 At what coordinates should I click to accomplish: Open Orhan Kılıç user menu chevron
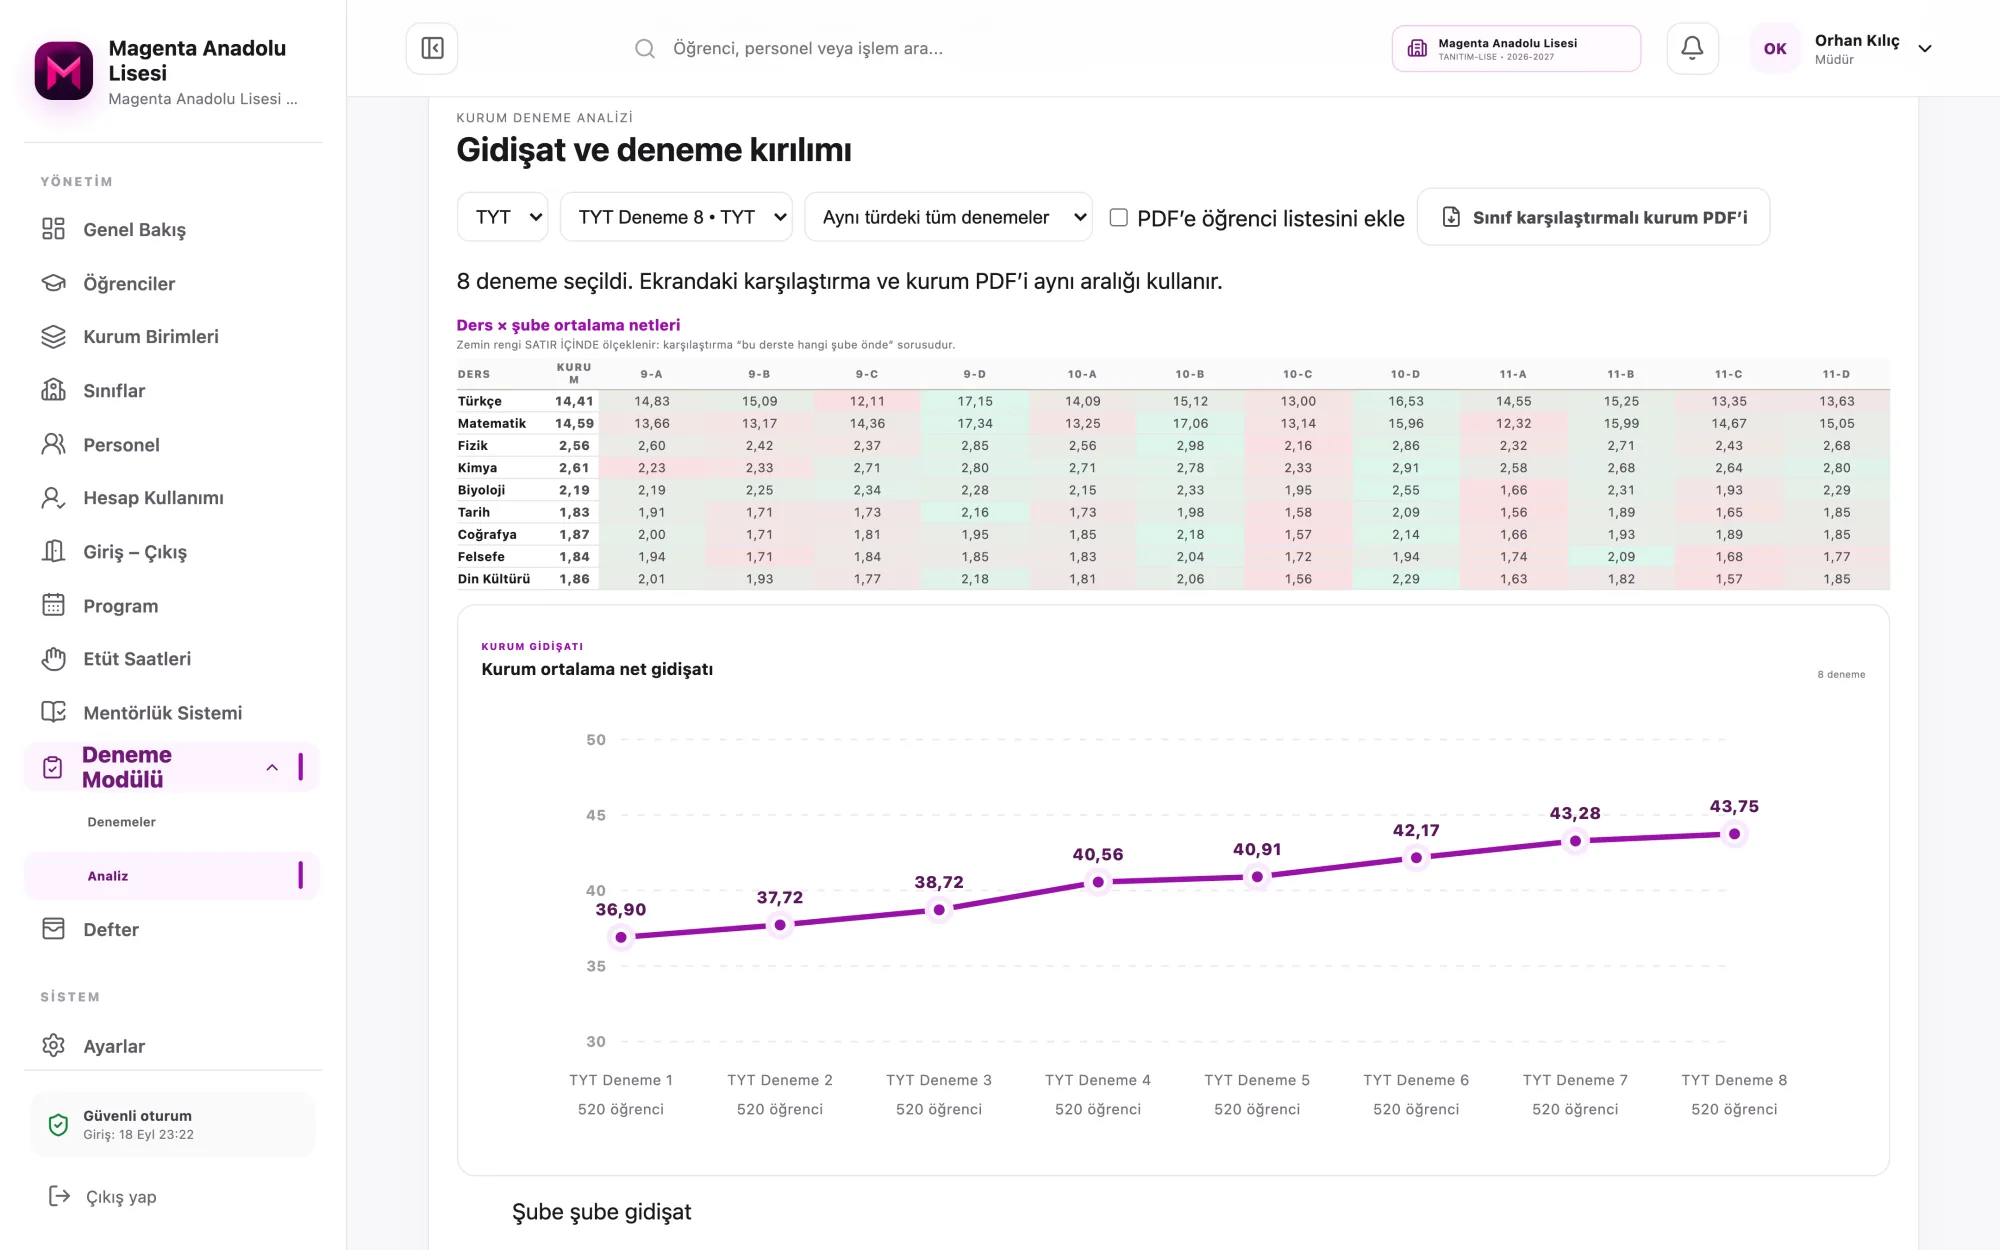[x=1925, y=48]
